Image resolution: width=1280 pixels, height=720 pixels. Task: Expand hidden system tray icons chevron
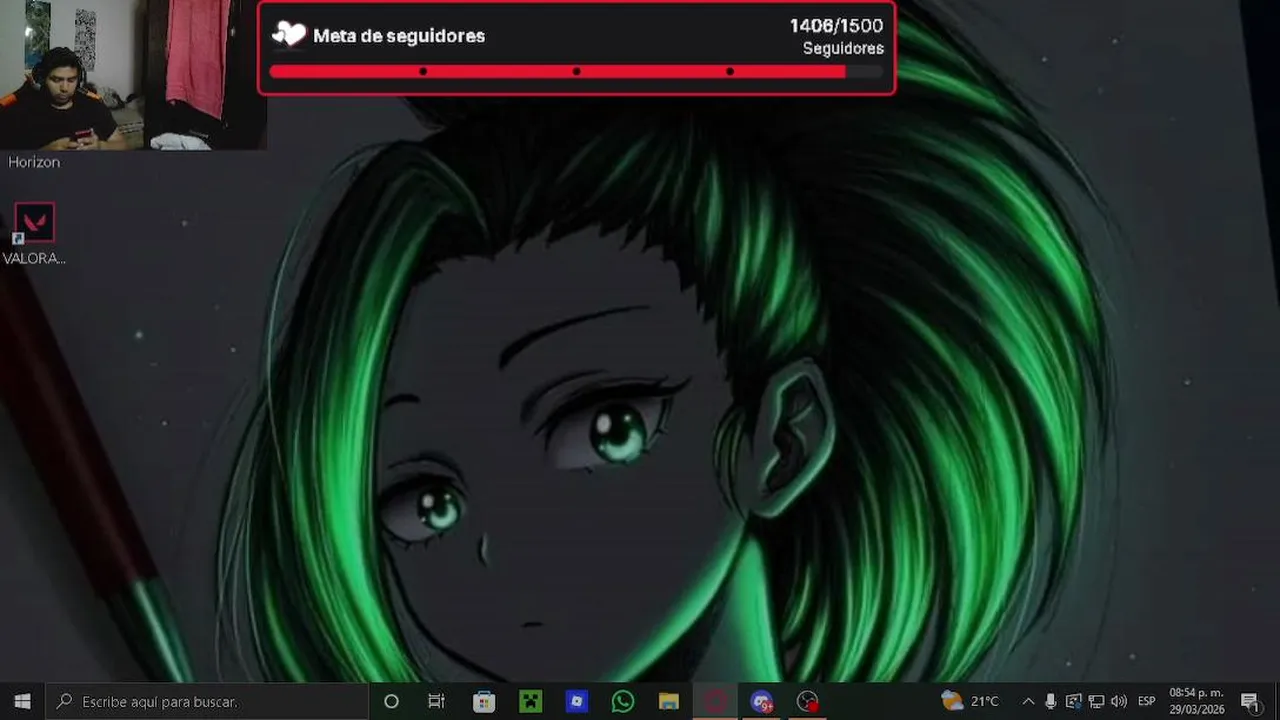[1028, 701]
